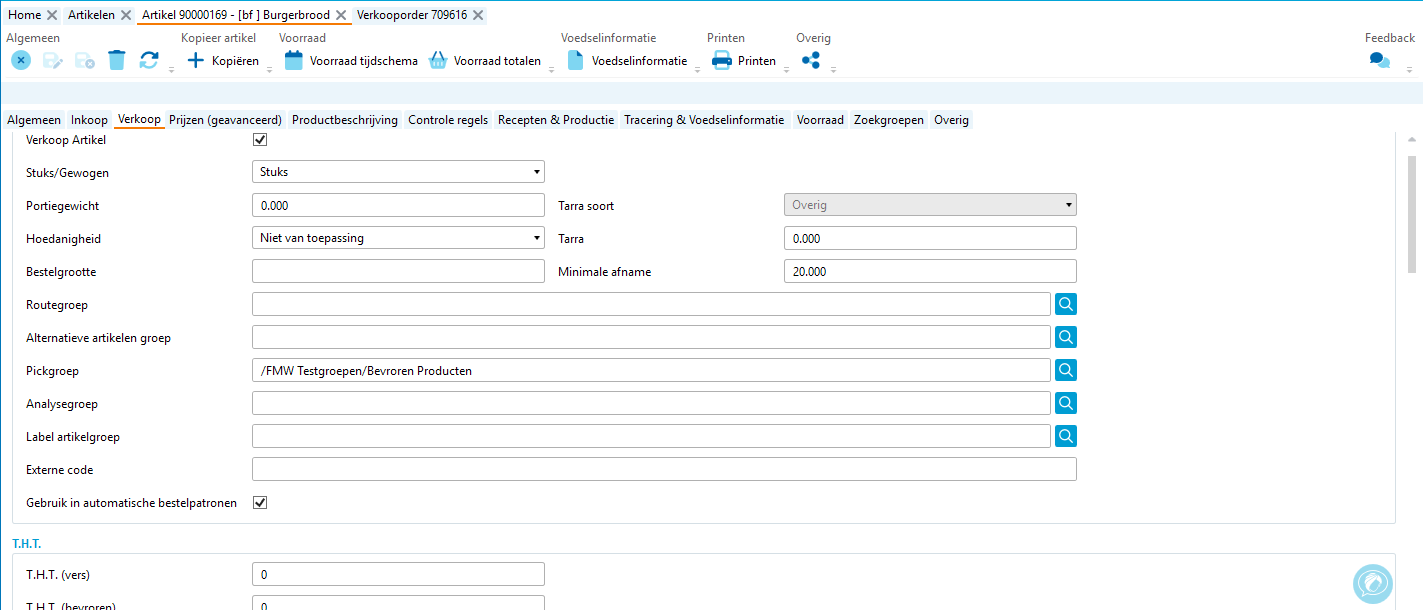Image resolution: width=1423 pixels, height=610 pixels.
Task: Click the scrollbar up arrow
Action: [1412, 140]
